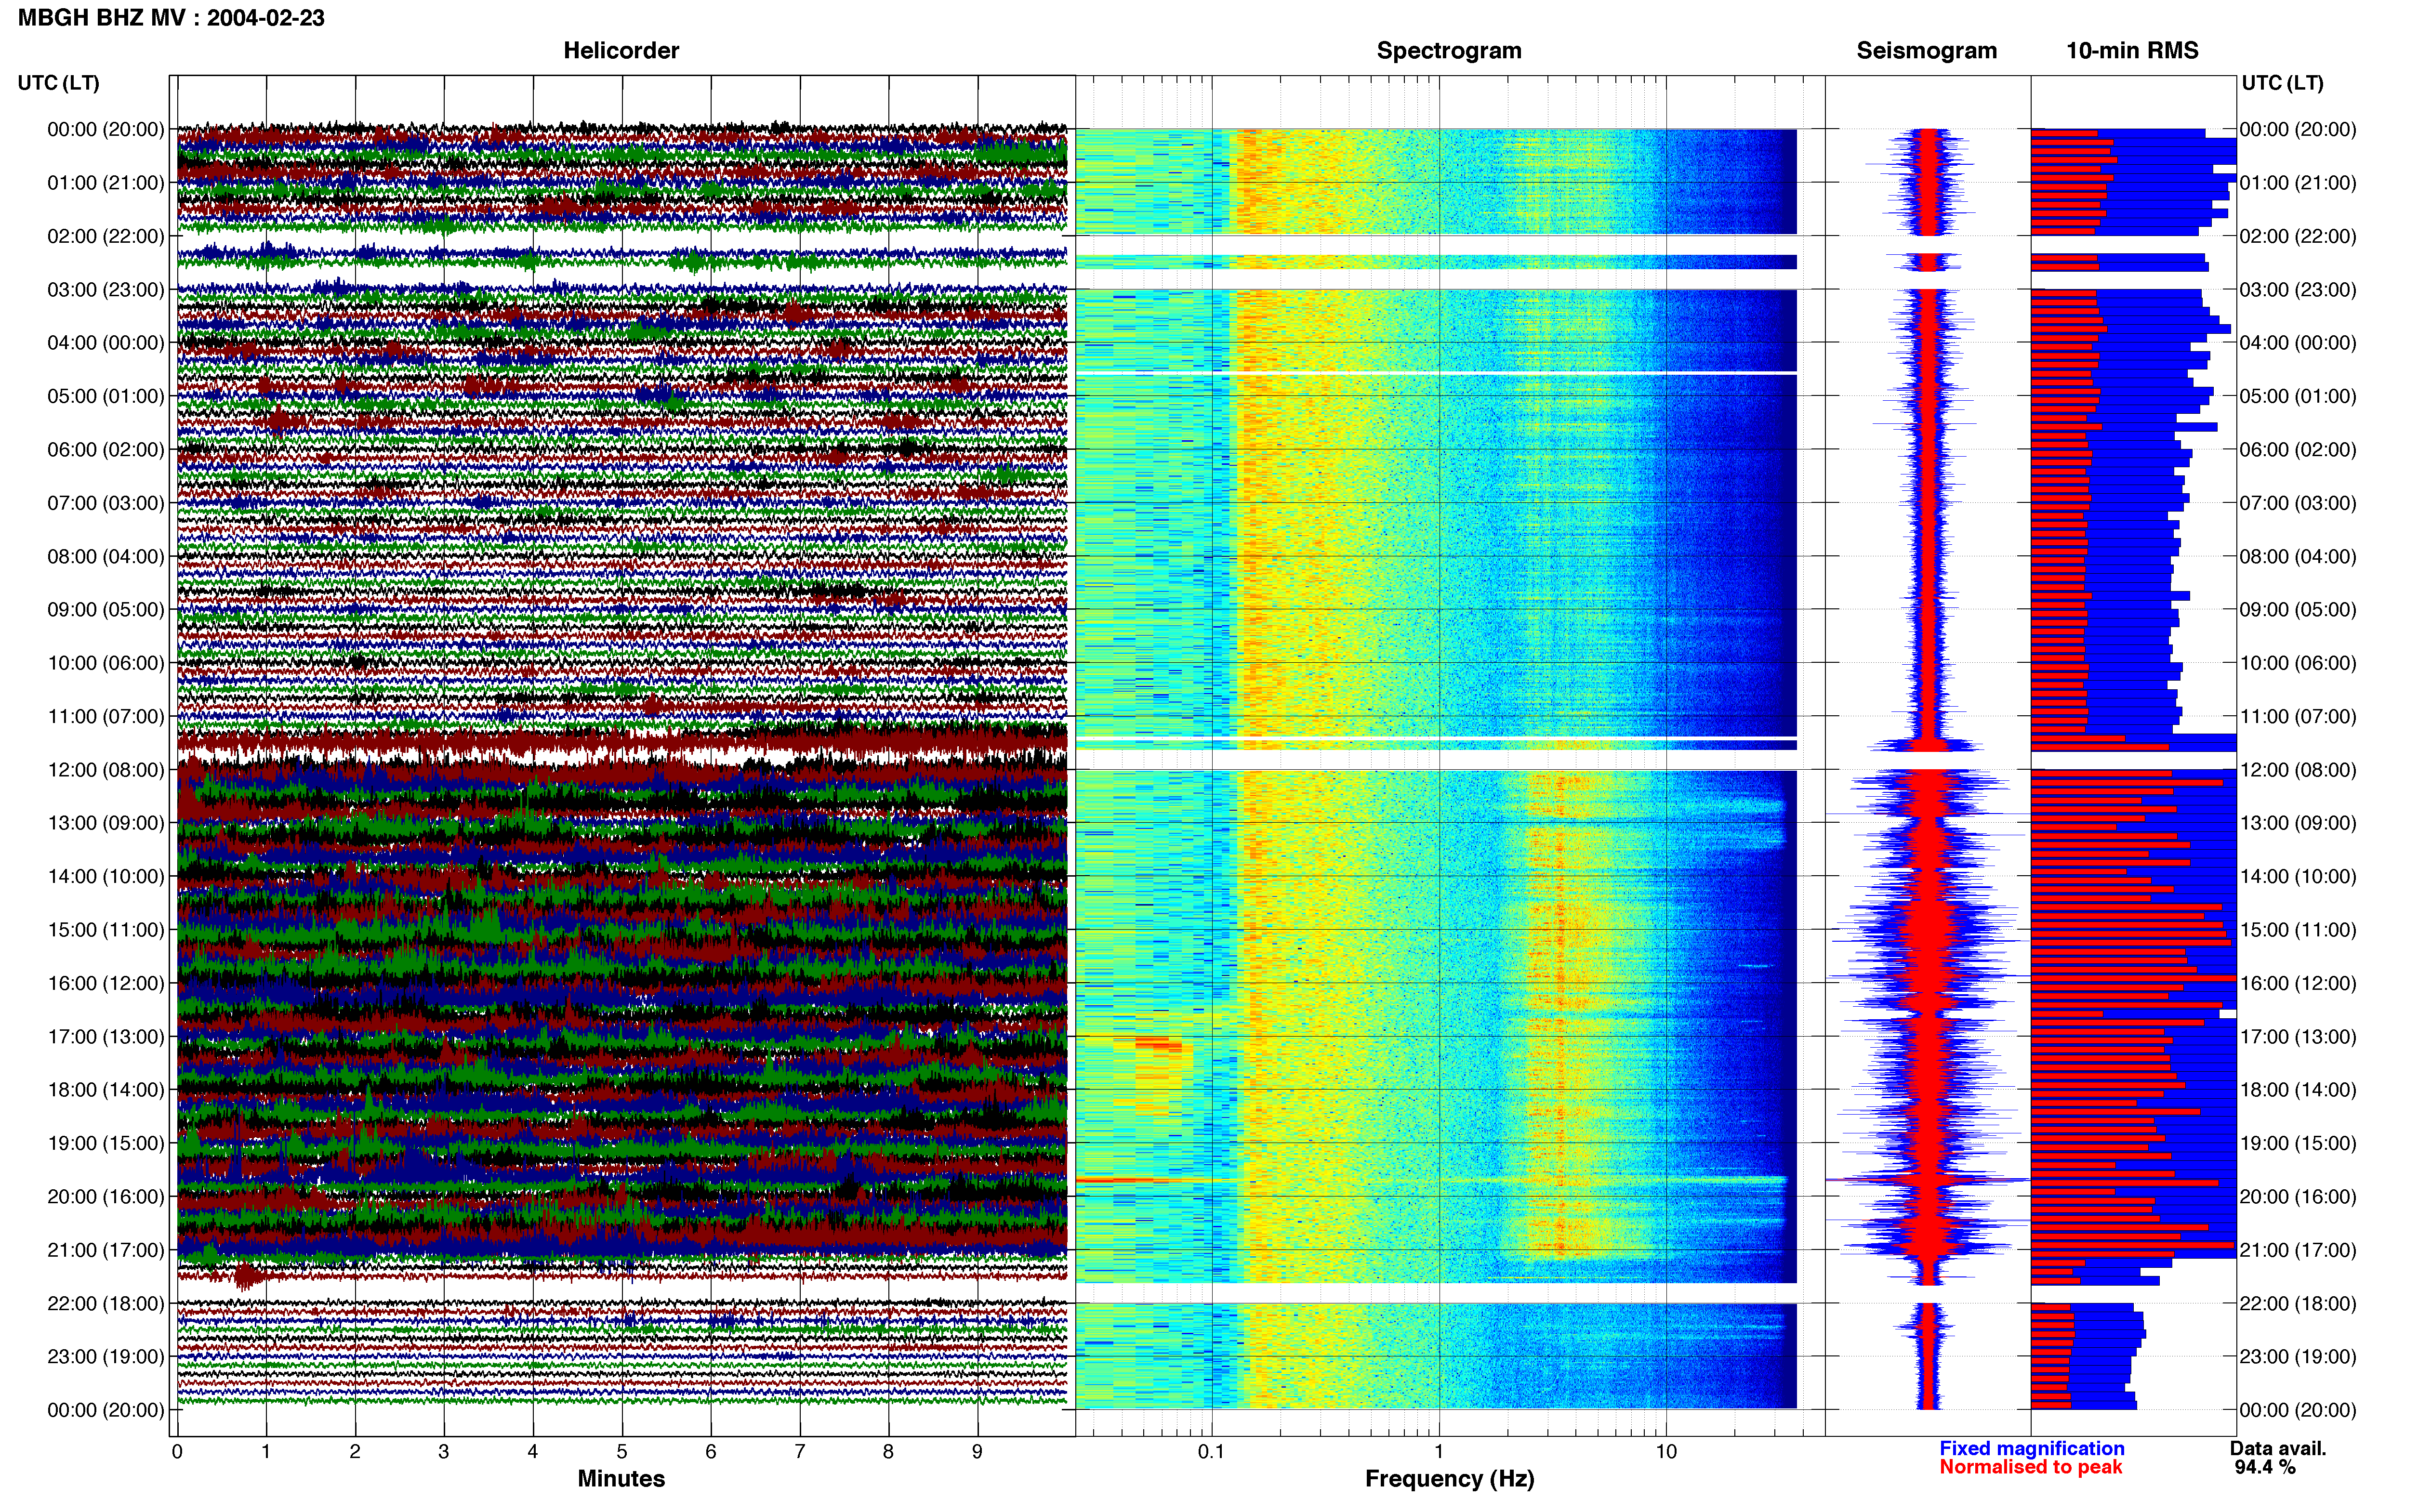Click left axis label '15:00 (11:00)'
The width and height of the screenshot is (2418, 1512).
pyautogui.click(x=106, y=929)
